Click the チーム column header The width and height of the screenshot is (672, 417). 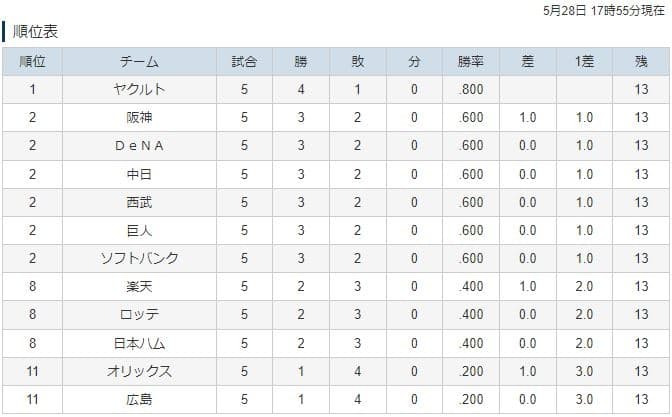click(139, 62)
